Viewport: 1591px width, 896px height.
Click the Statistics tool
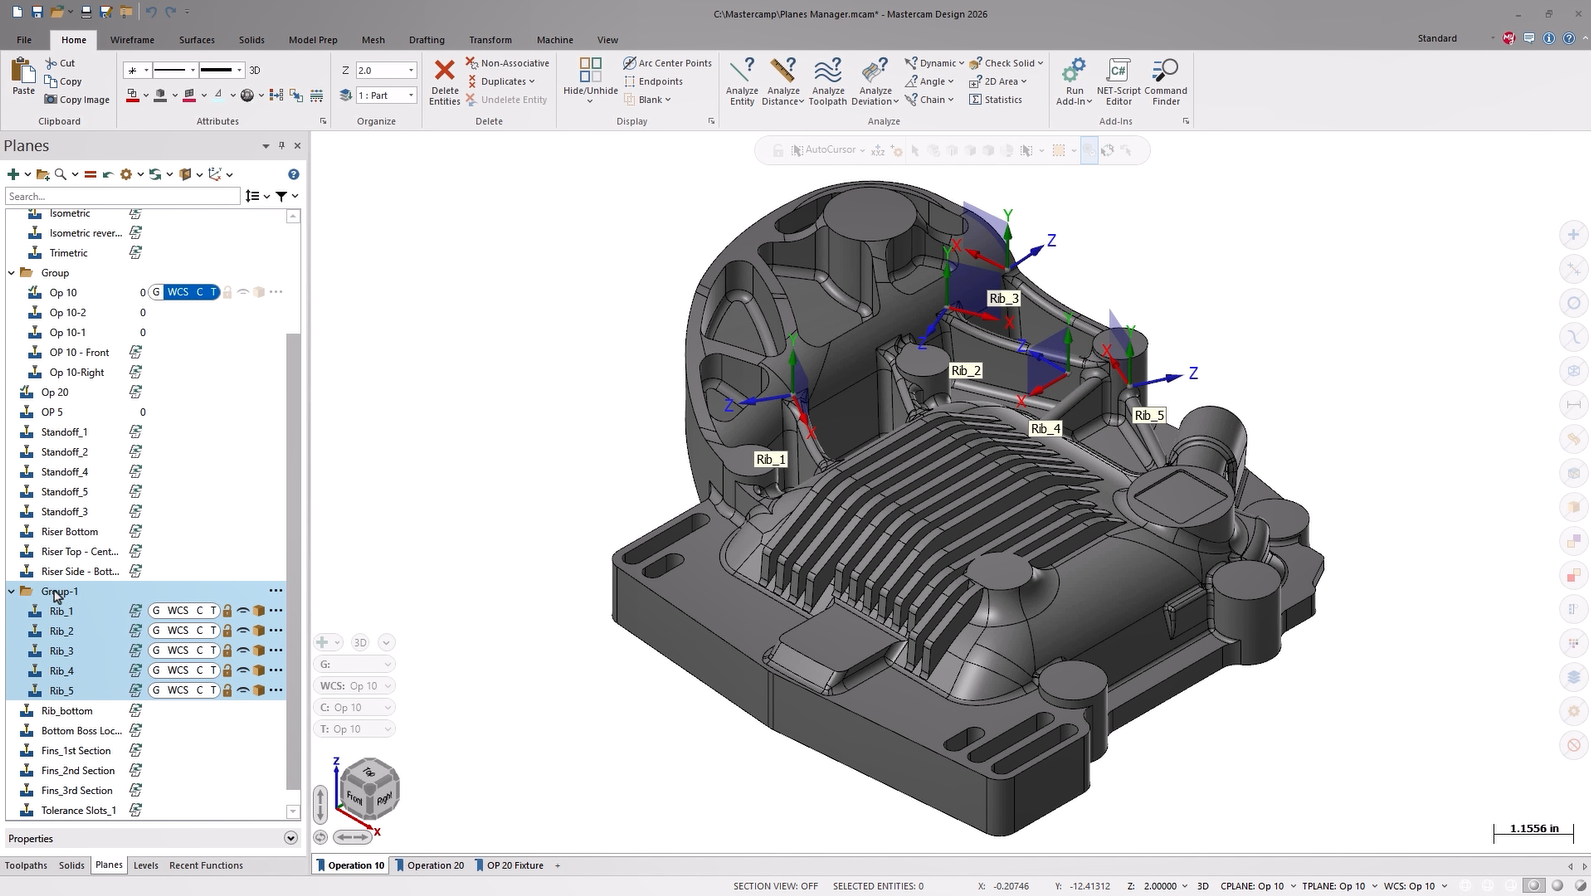tap(995, 99)
